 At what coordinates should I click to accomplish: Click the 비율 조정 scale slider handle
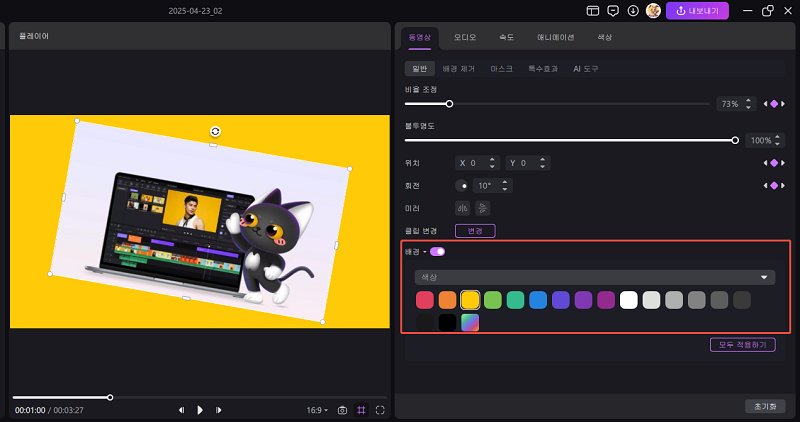pos(449,104)
